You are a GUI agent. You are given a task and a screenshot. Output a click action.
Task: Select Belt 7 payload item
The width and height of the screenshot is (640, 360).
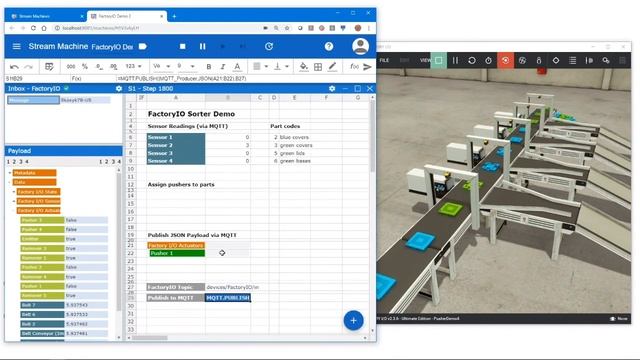[42, 305]
